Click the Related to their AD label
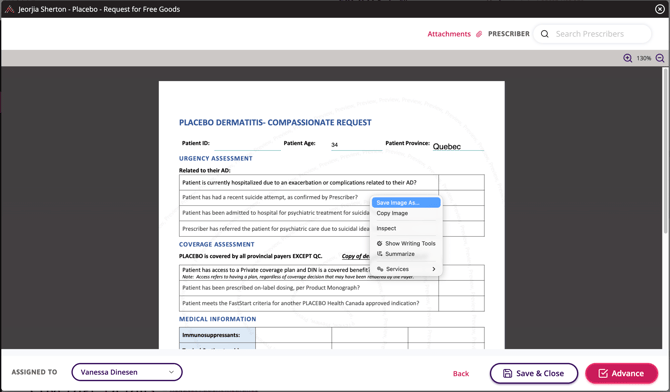 (205, 170)
